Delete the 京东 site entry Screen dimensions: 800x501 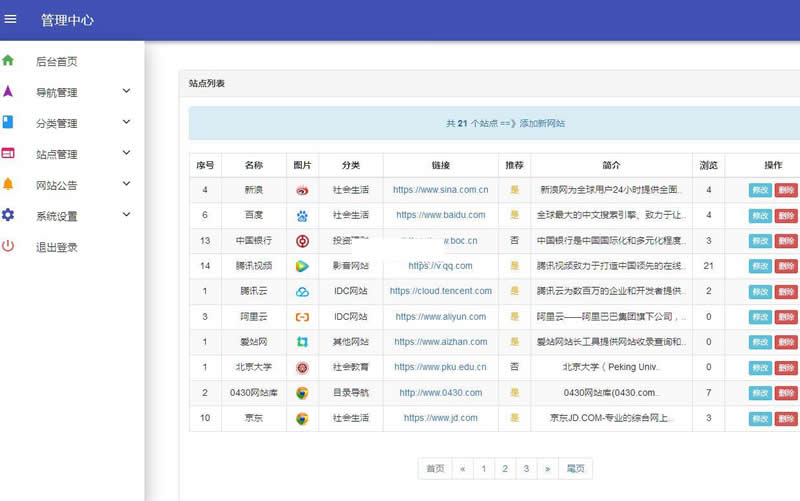pyautogui.click(x=786, y=419)
